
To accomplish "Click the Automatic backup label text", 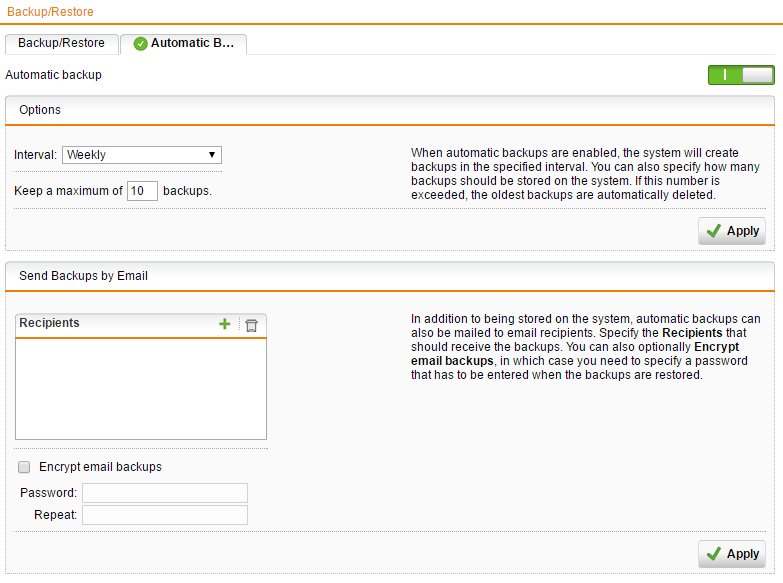I will pyautogui.click(x=54, y=75).
